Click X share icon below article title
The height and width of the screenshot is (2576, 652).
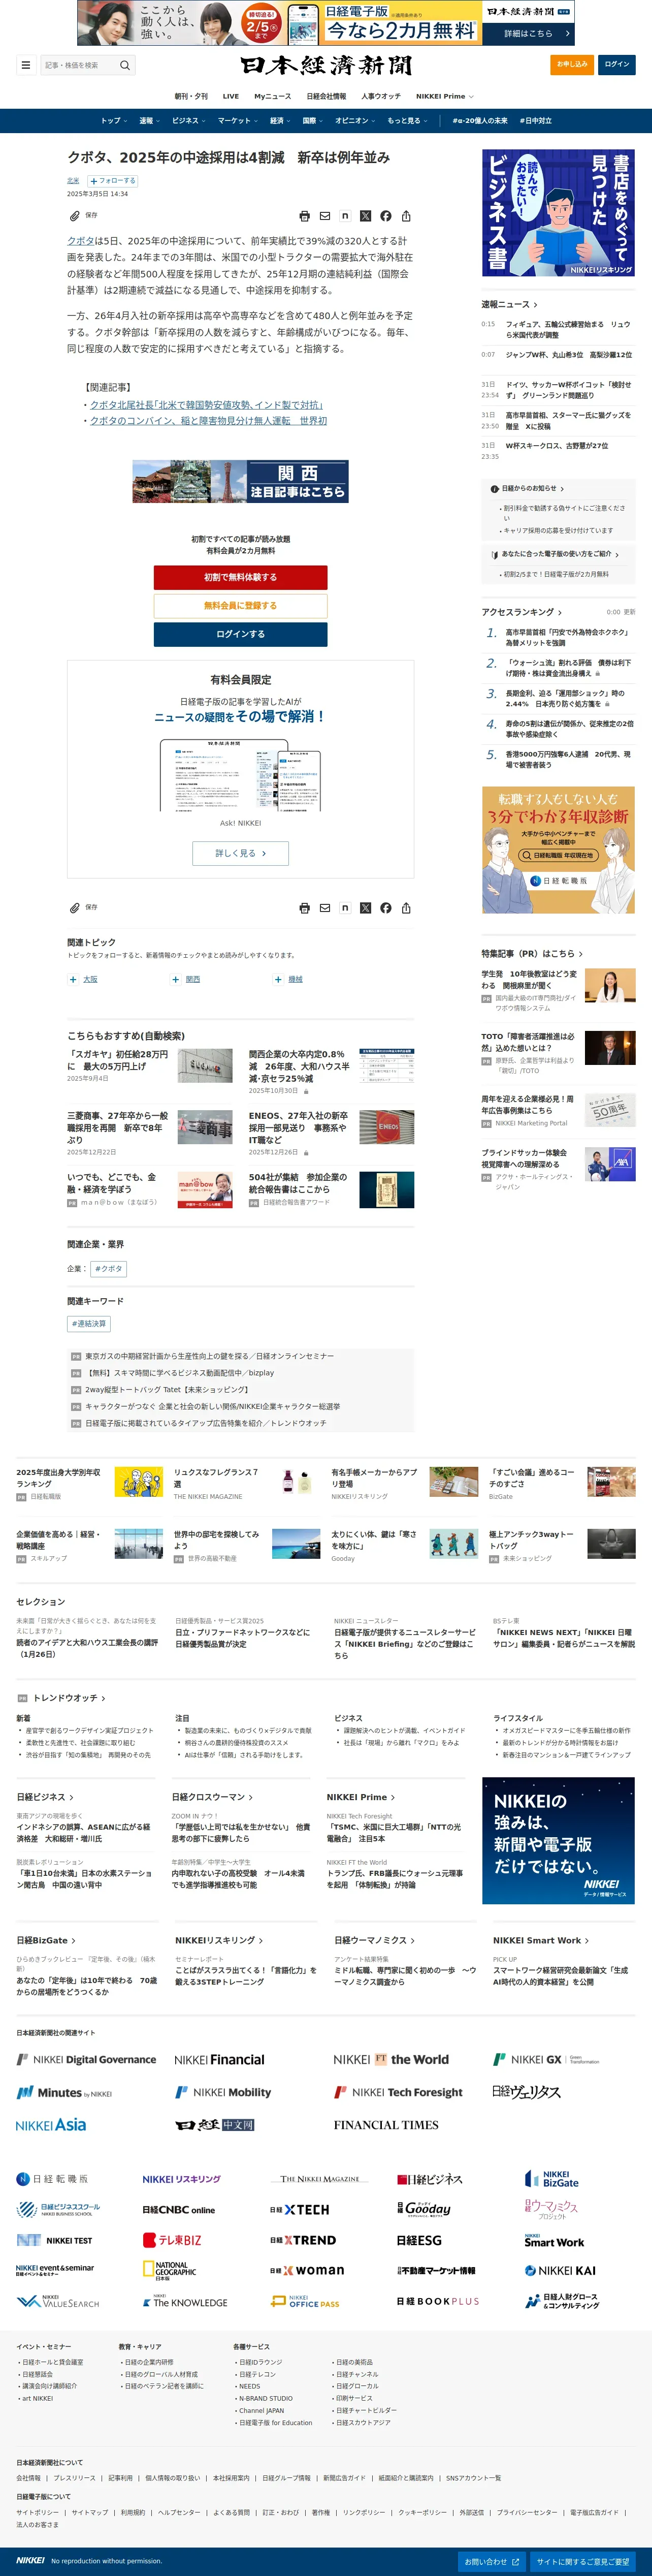[x=365, y=216]
